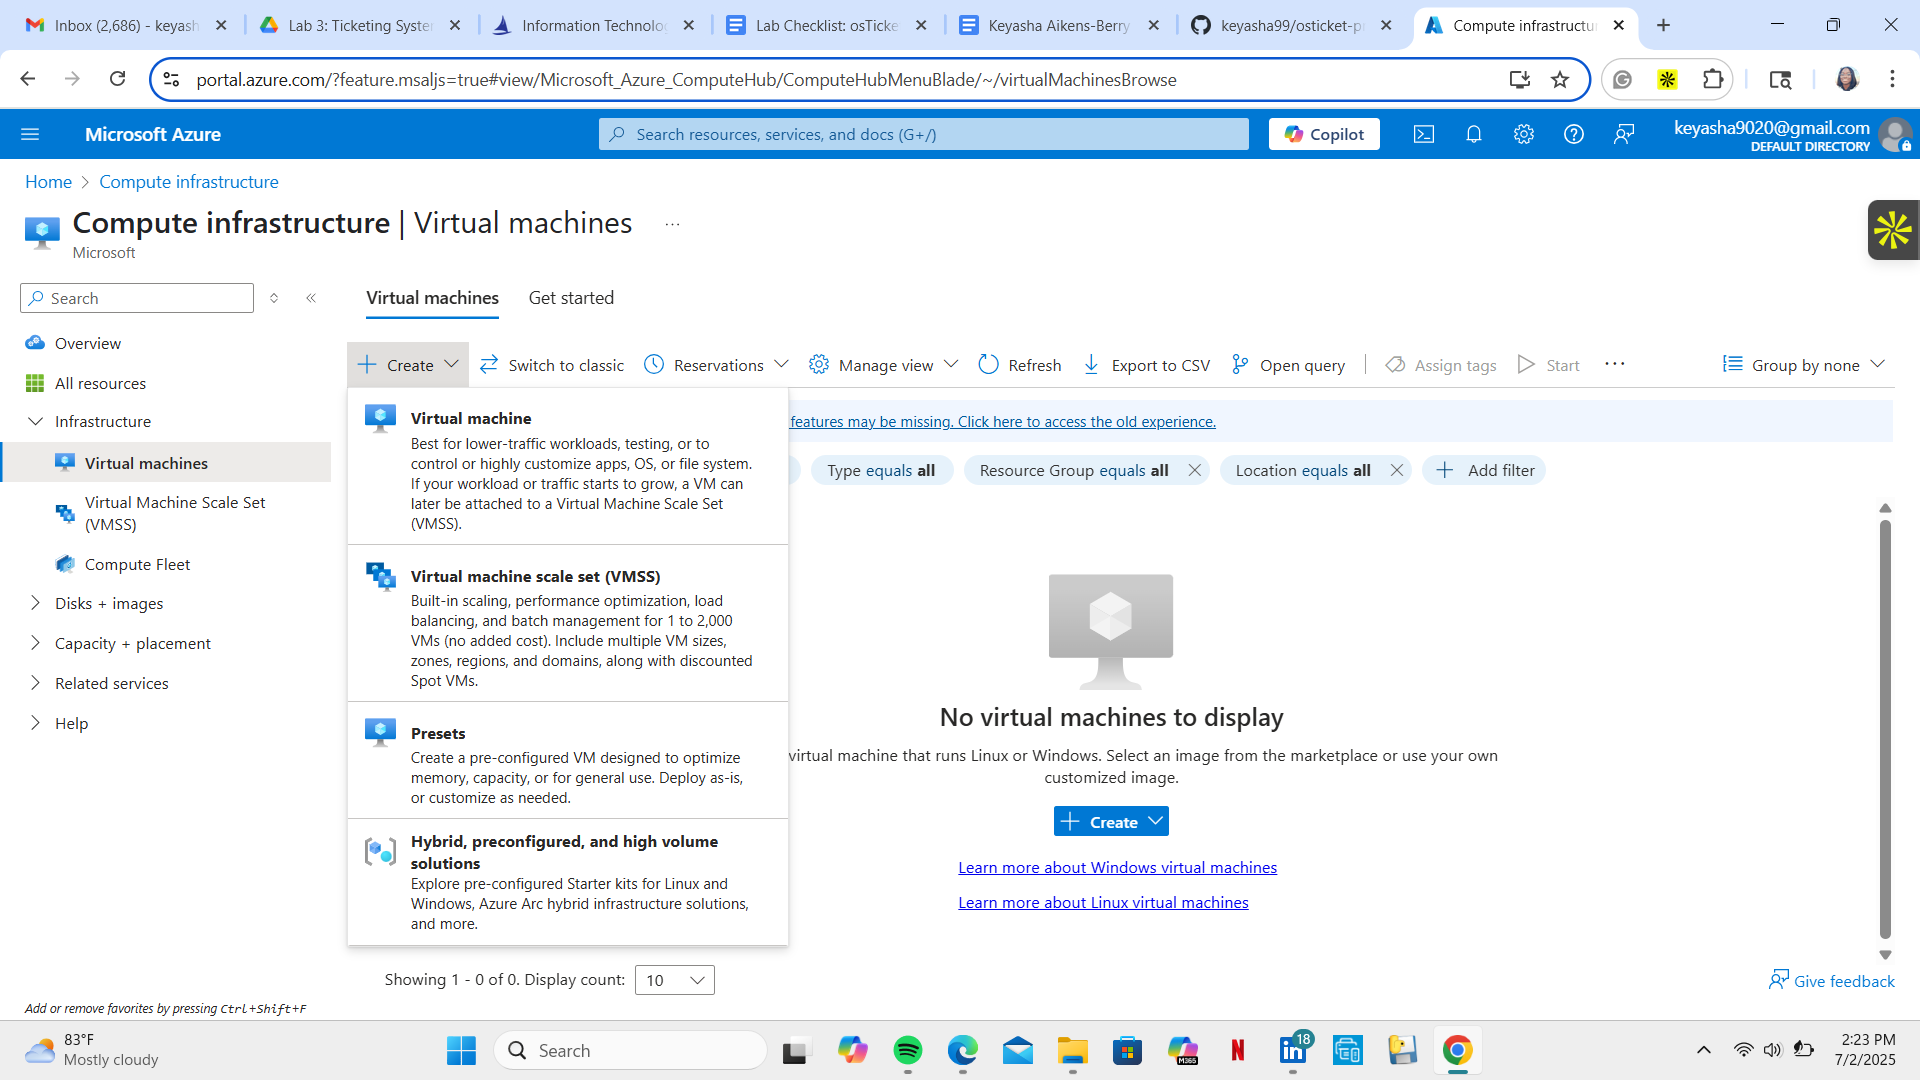The height and width of the screenshot is (1080, 1920).
Task: Reload the page with browser refresh icon
Action: tap(117, 79)
